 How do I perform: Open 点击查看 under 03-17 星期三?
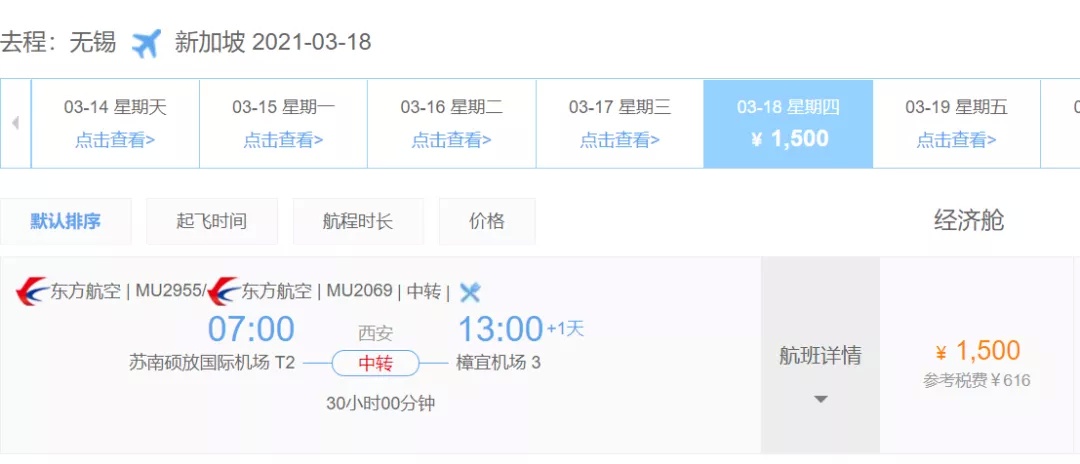(x=619, y=140)
